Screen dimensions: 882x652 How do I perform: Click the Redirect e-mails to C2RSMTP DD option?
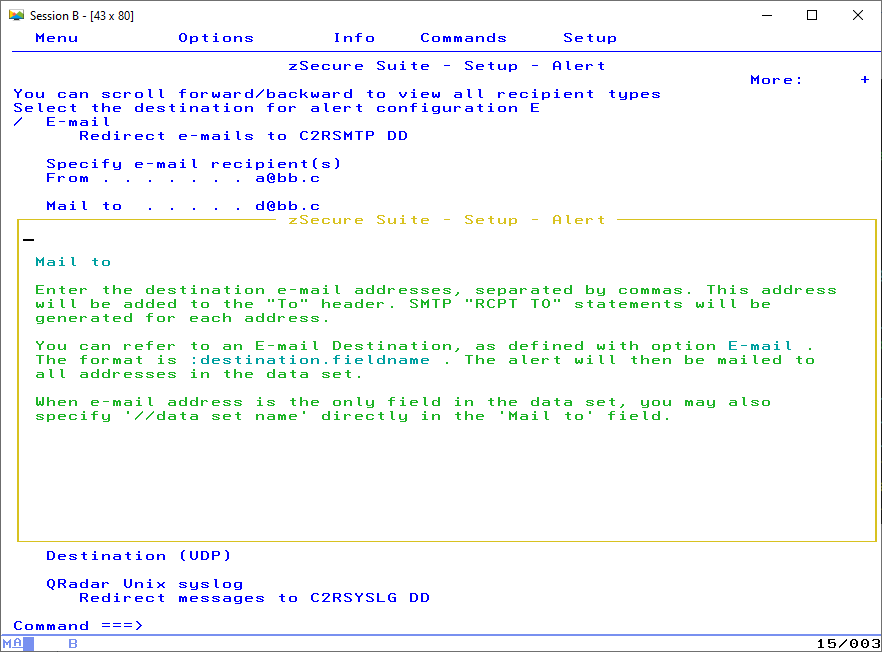tap(244, 136)
